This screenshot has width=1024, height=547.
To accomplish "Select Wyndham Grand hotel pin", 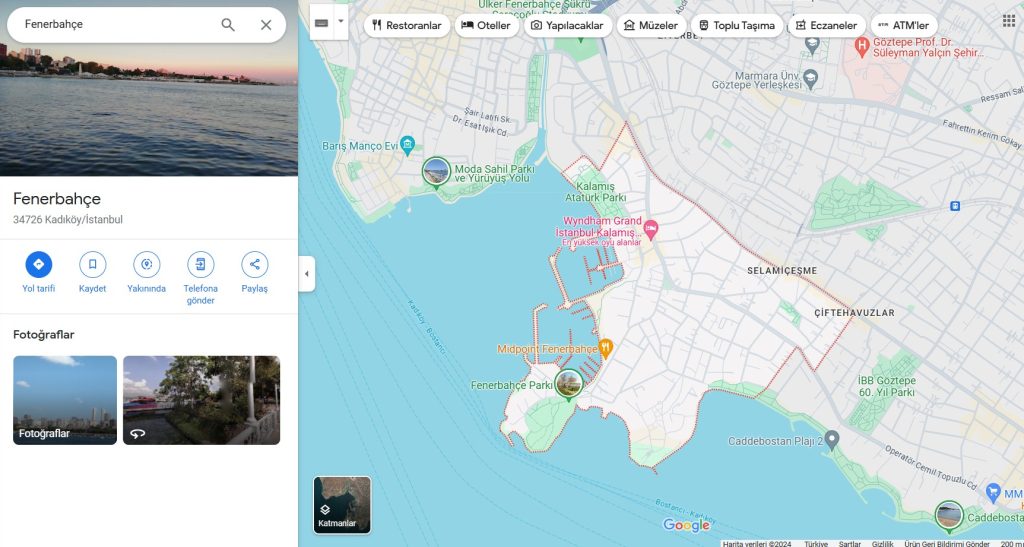I will [650, 228].
